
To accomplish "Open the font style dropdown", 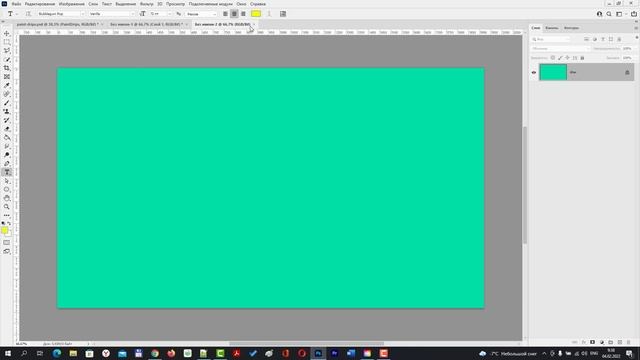I will click(x=132, y=14).
